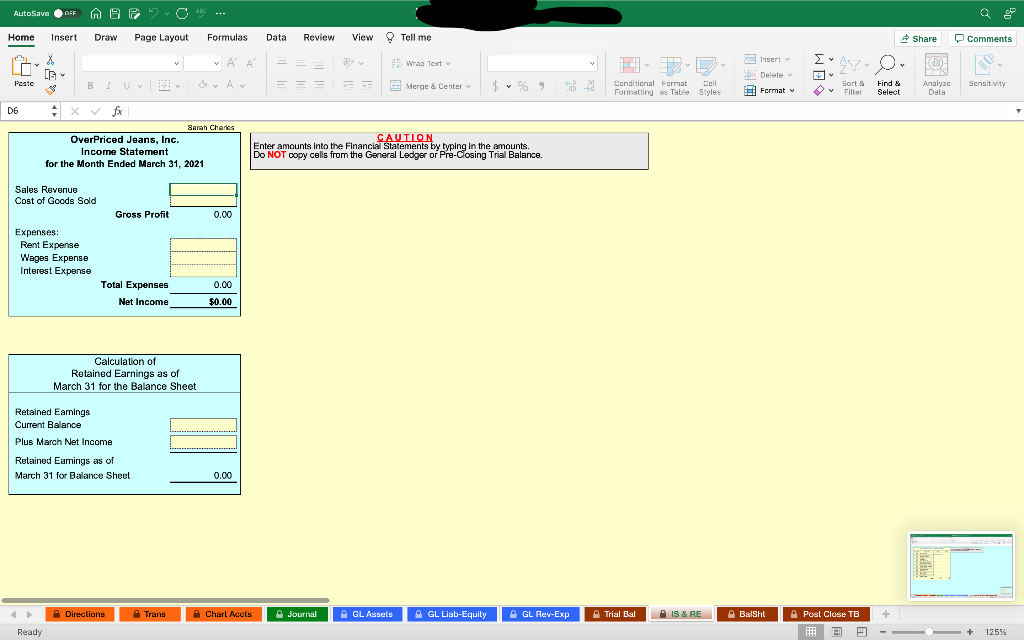Toggle italic formatting

108,85
